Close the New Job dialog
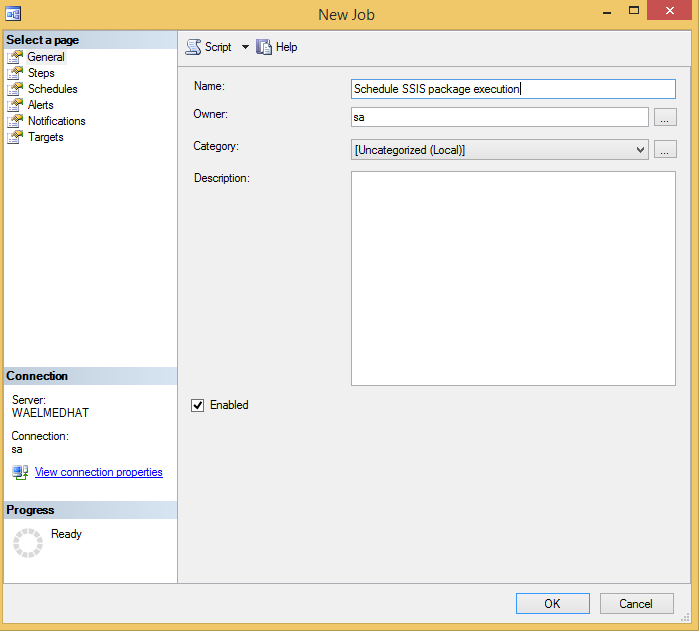 pos(669,10)
